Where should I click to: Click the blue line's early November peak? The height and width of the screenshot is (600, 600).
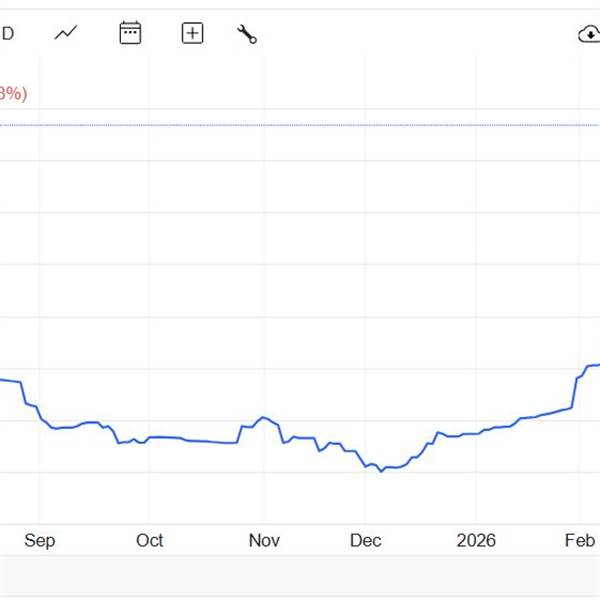point(263,417)
